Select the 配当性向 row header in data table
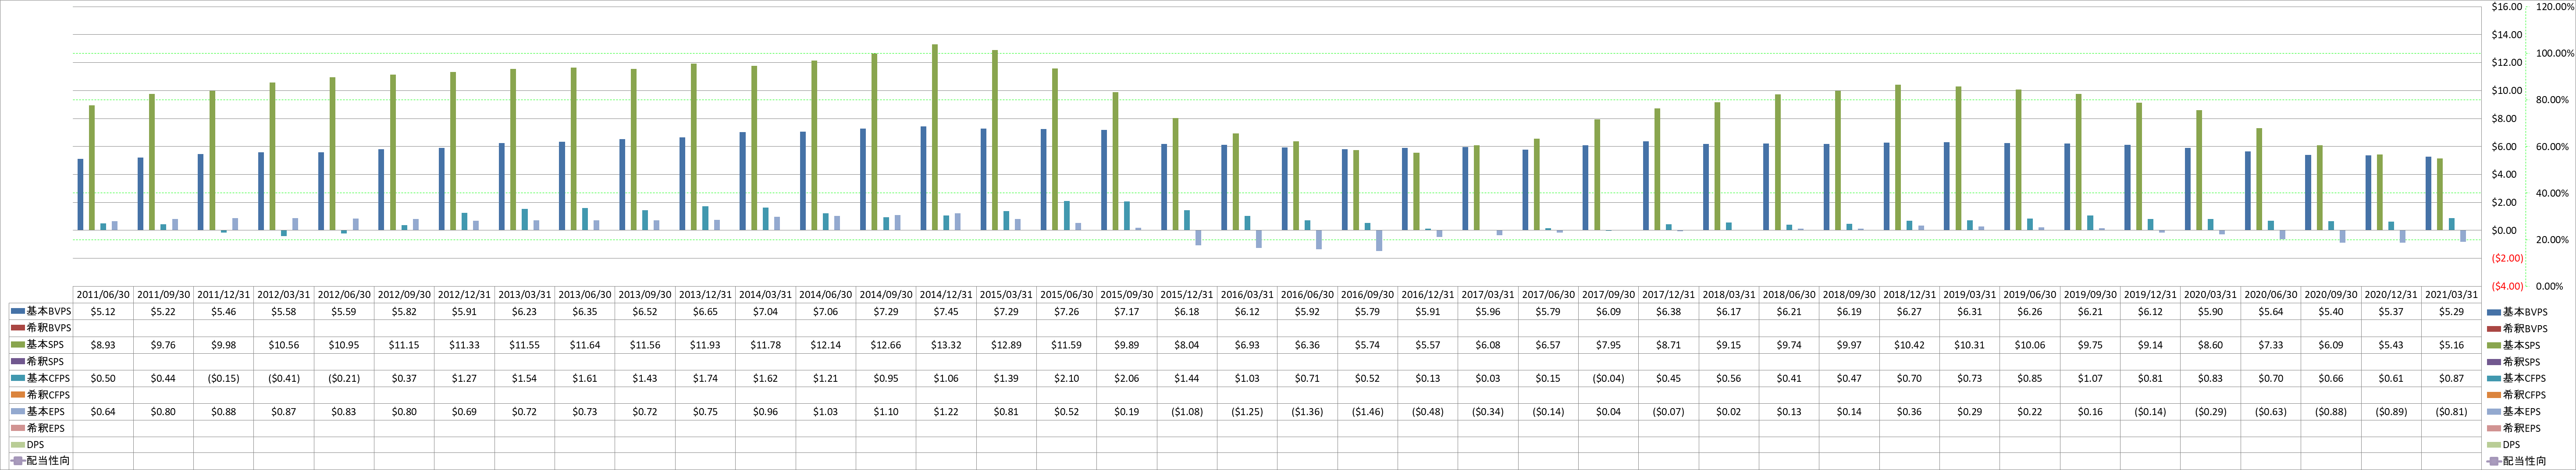 click(x=41, y=461)
